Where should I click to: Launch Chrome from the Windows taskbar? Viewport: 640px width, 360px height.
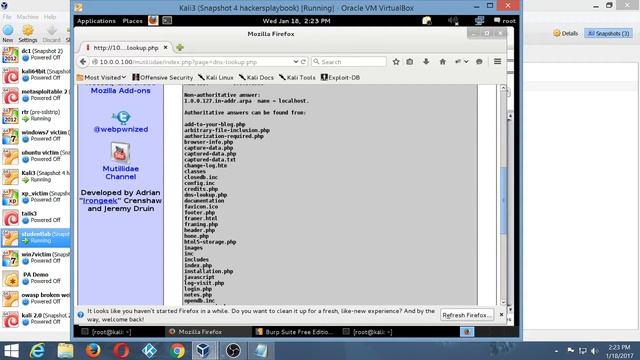pyautogui.click(x=177, y=351)
